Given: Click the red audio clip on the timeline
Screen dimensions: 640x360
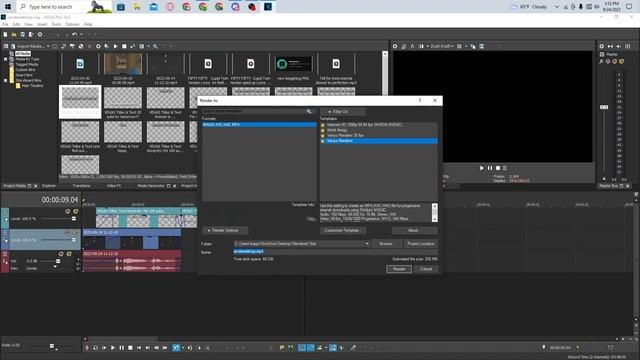Looking at the screenshot, I should [132, 262].
